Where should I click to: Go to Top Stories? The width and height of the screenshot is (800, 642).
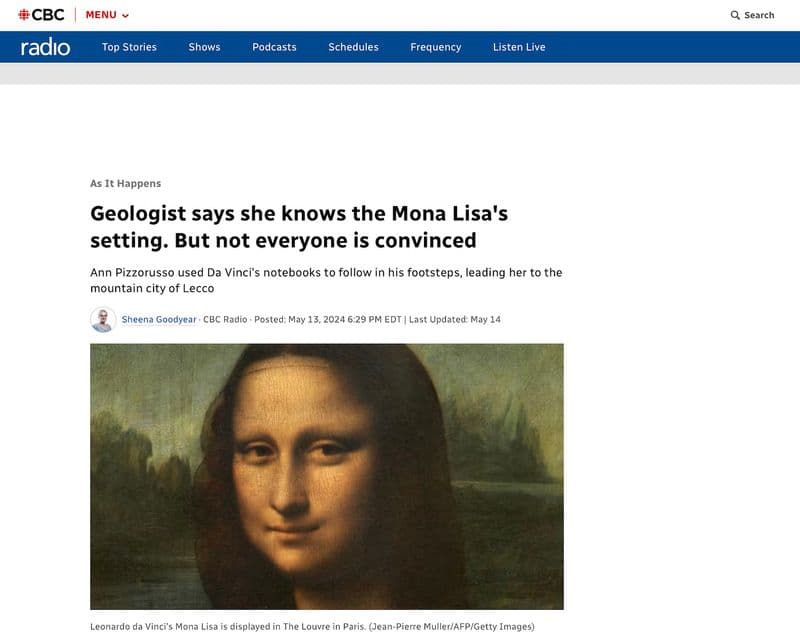(x=129, y=47)
